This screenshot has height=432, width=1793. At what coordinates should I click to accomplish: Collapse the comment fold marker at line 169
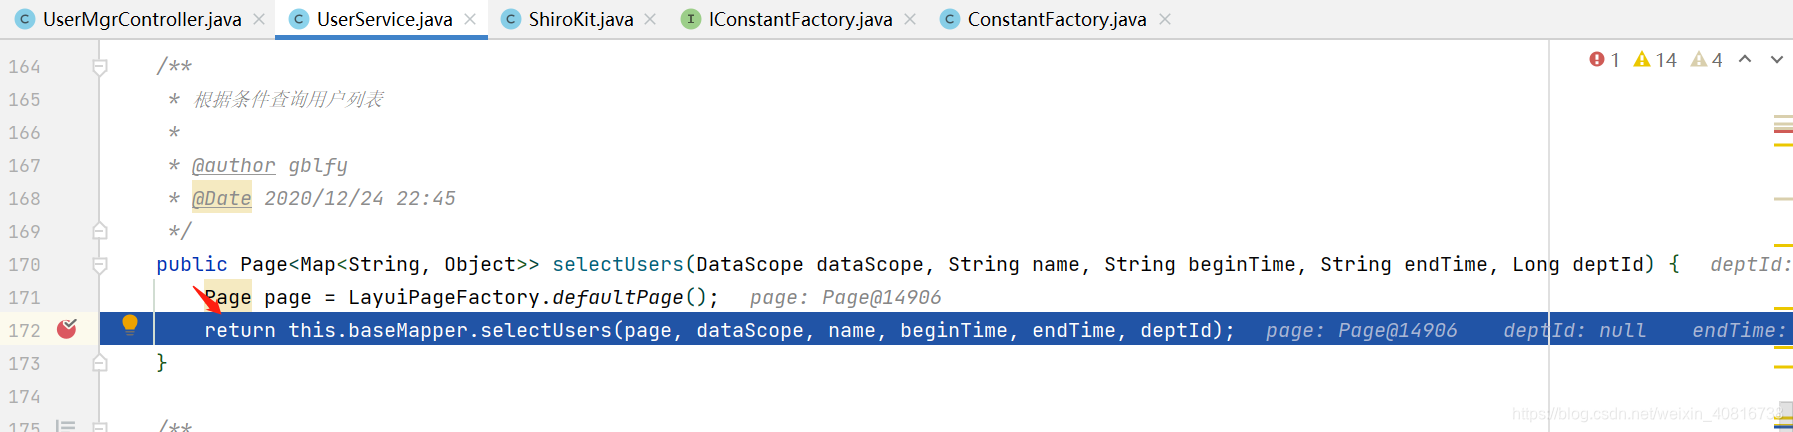click(x=100, y=231)
